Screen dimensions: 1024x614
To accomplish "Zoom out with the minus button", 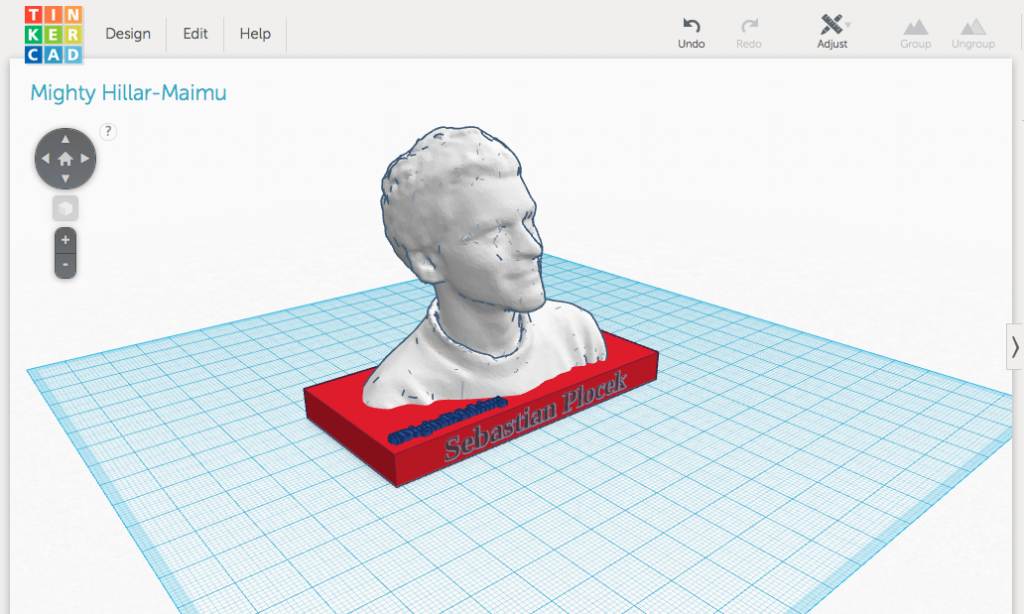I will tap(65, 266).
